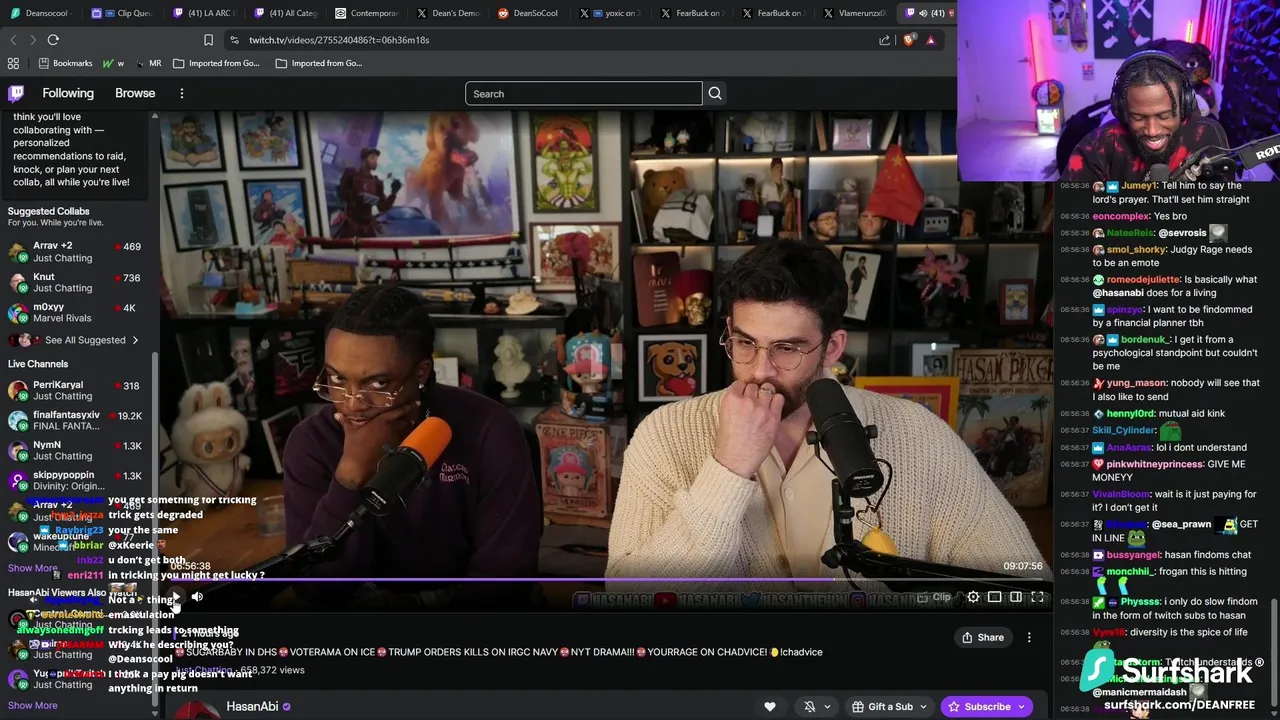Click Knut channel avatar

click(x=17, y=282)
